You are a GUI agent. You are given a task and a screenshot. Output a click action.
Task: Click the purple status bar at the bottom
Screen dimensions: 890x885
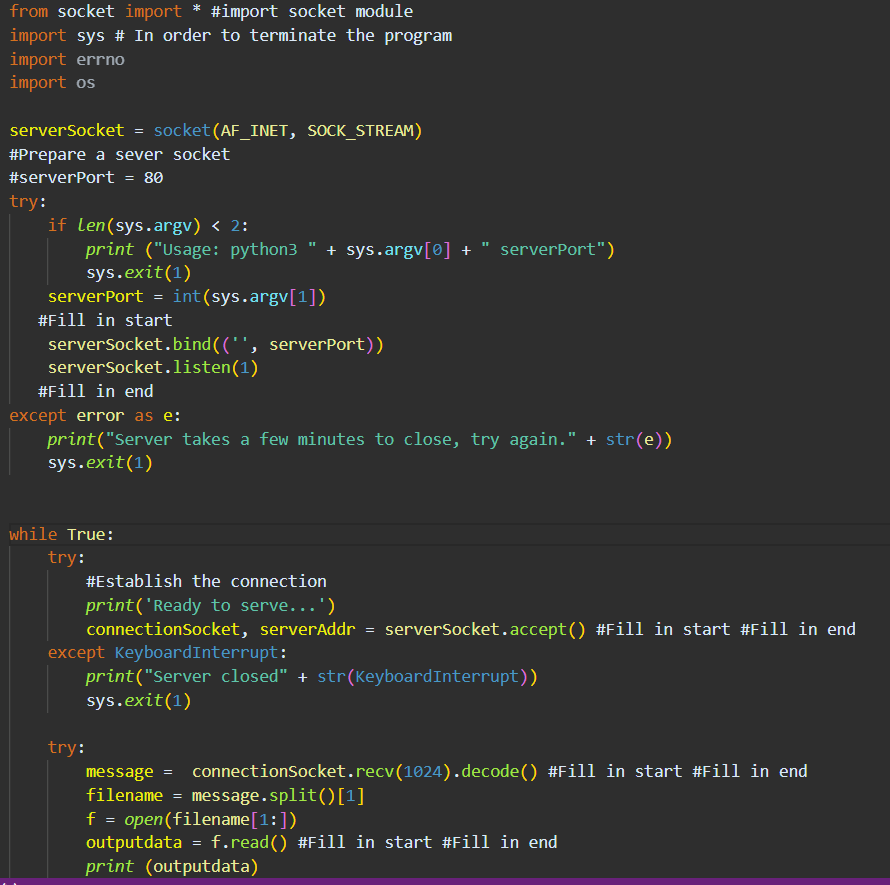pyautogui.click(x=445, y=881)
